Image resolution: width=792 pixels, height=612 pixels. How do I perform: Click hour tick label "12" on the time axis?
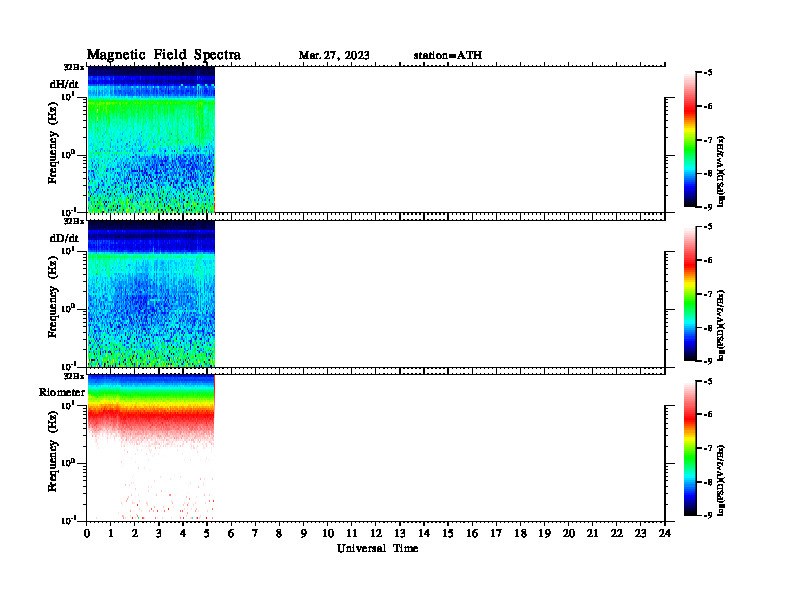point(376,533)
